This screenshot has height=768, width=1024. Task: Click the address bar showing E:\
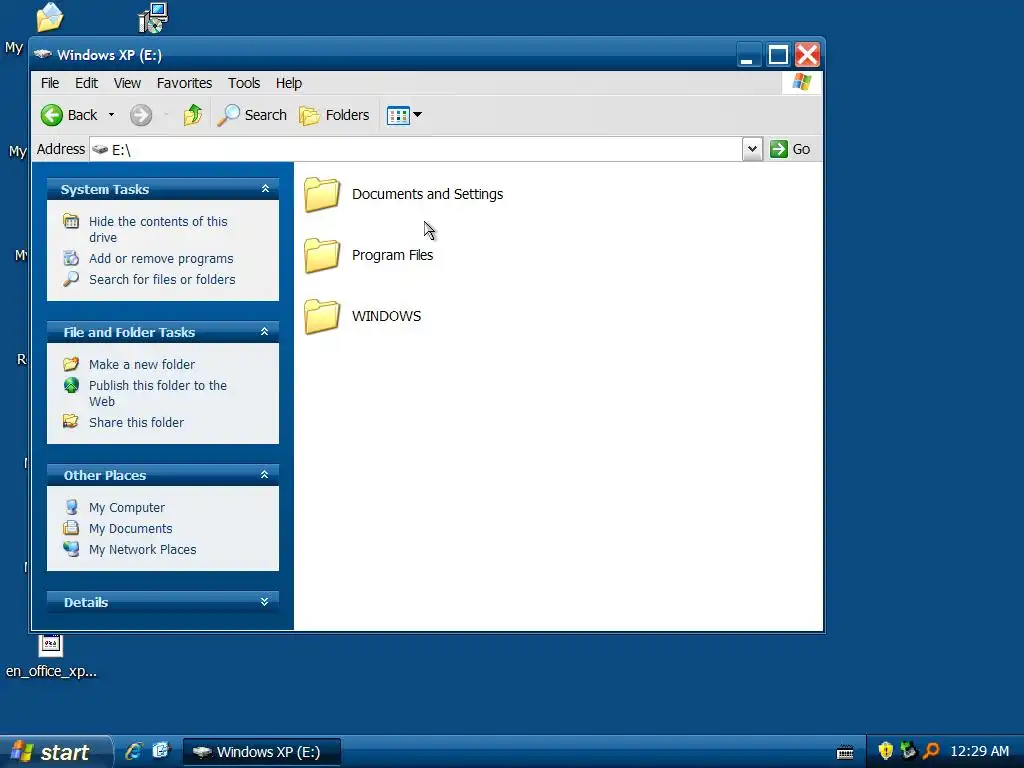click(x=415, y=150)
